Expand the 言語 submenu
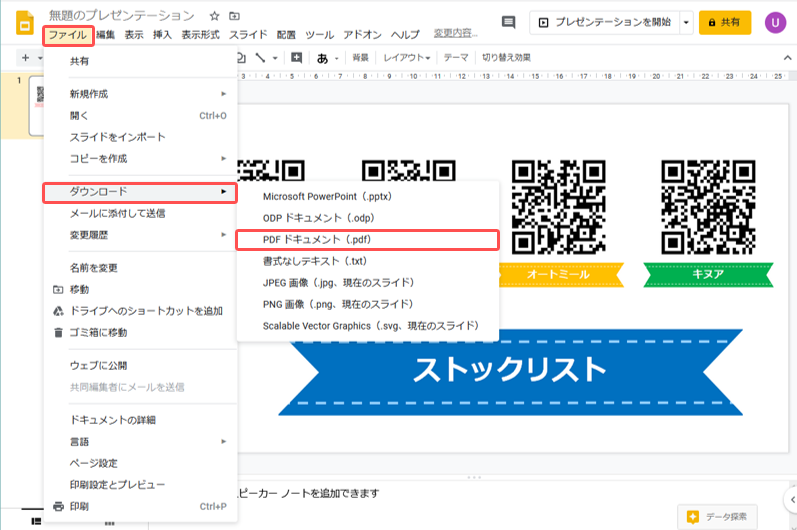 tap(140, 442)
